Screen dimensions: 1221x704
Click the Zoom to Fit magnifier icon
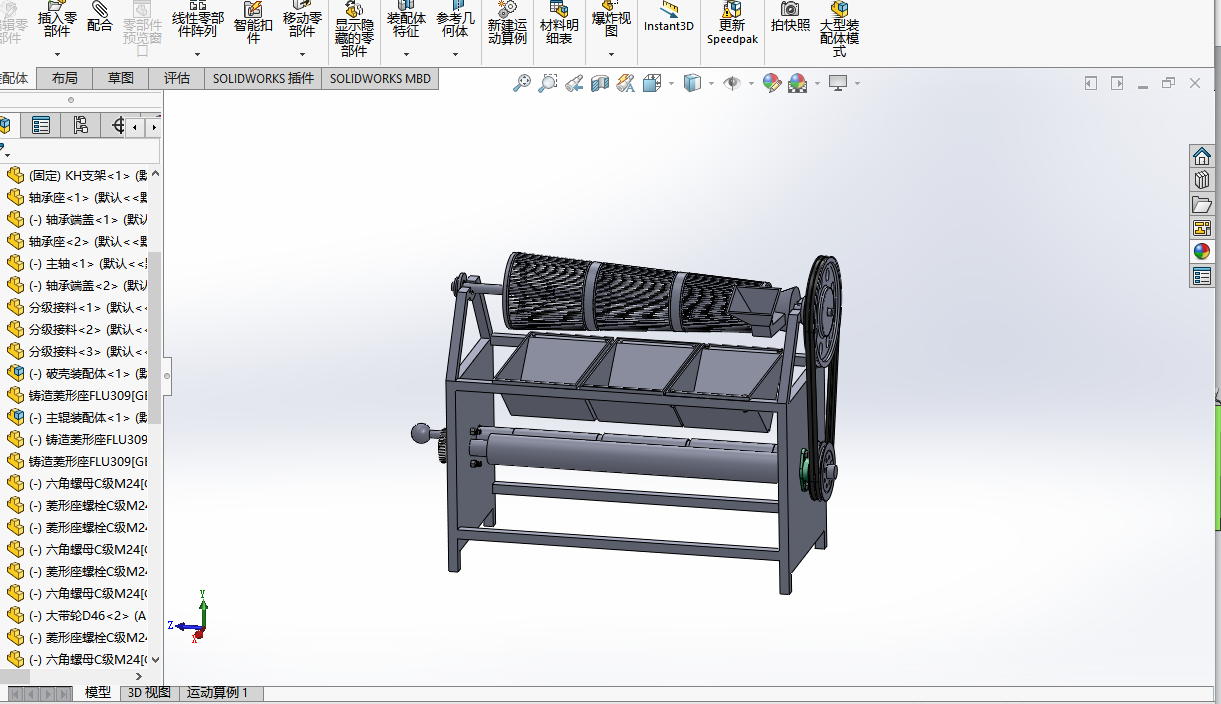pos(522,84)
